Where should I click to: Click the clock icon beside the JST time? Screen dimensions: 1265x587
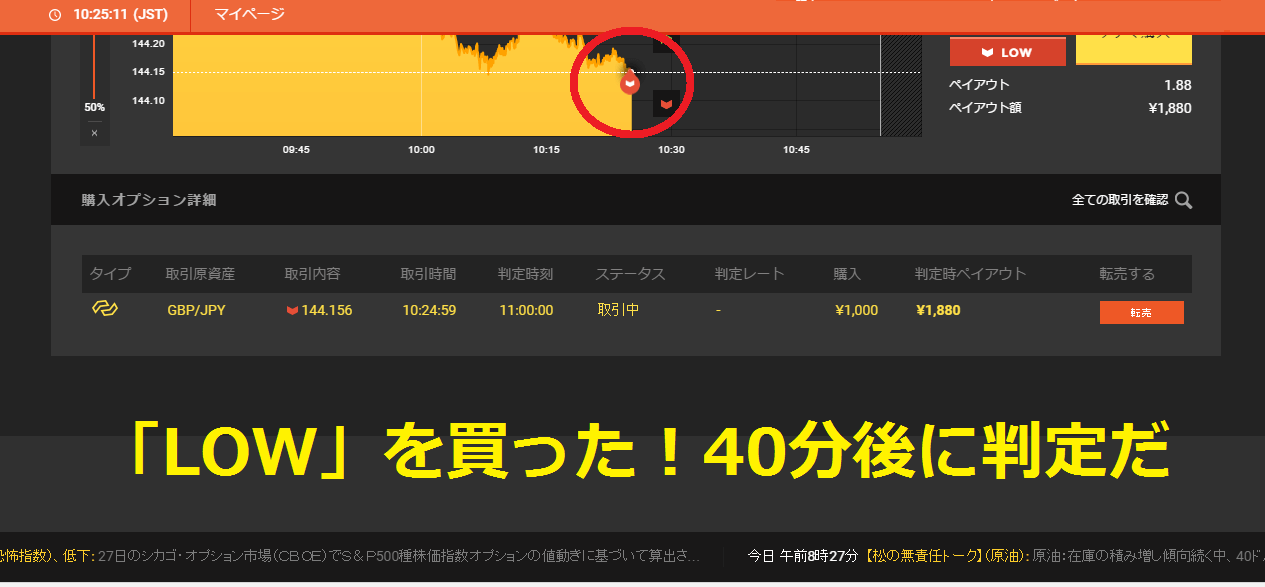click(x=54, y=15)
